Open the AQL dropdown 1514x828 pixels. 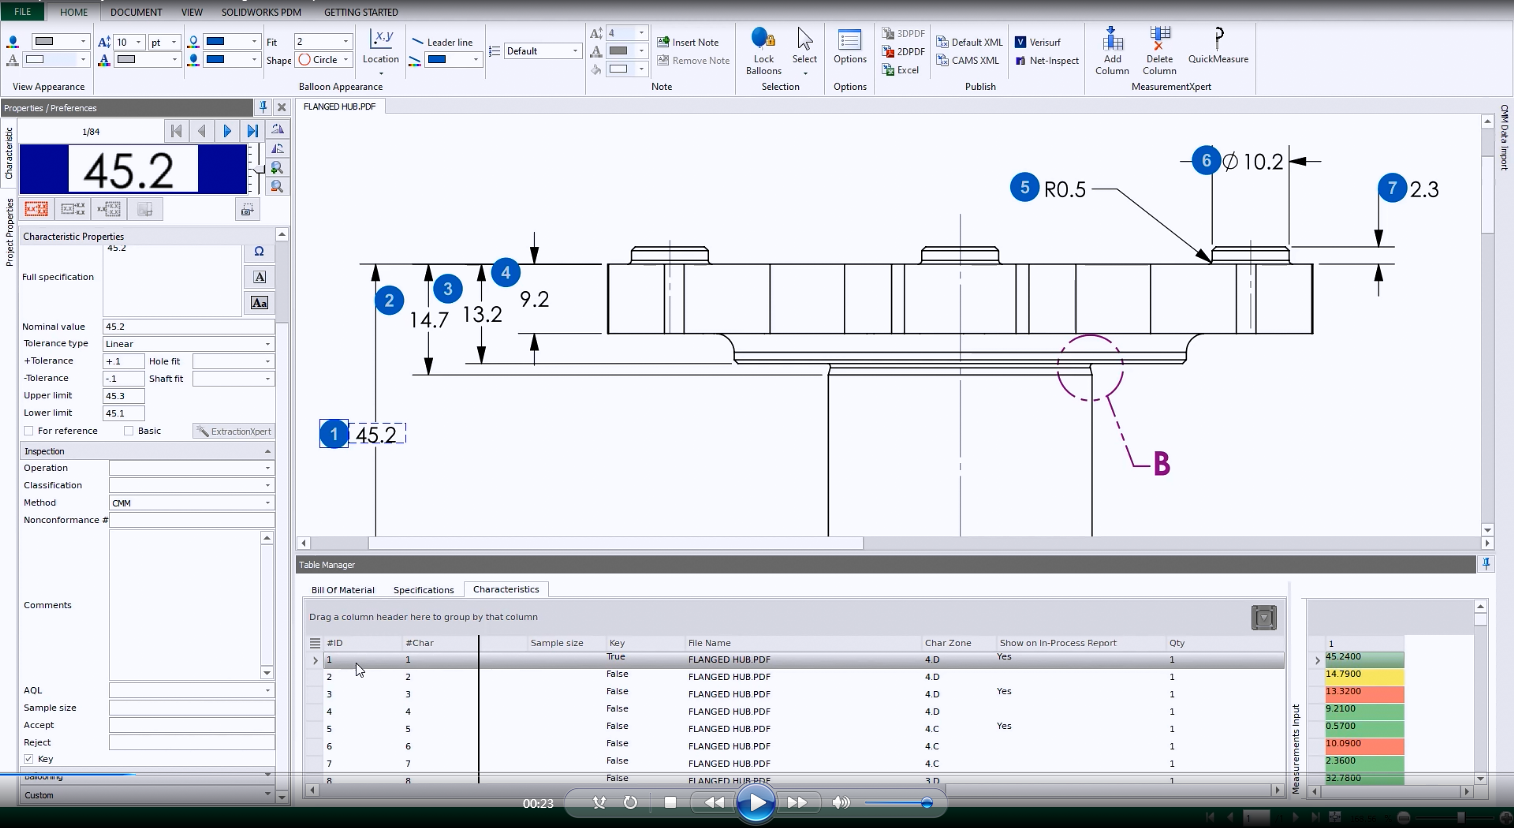click(x=191, y=690)
